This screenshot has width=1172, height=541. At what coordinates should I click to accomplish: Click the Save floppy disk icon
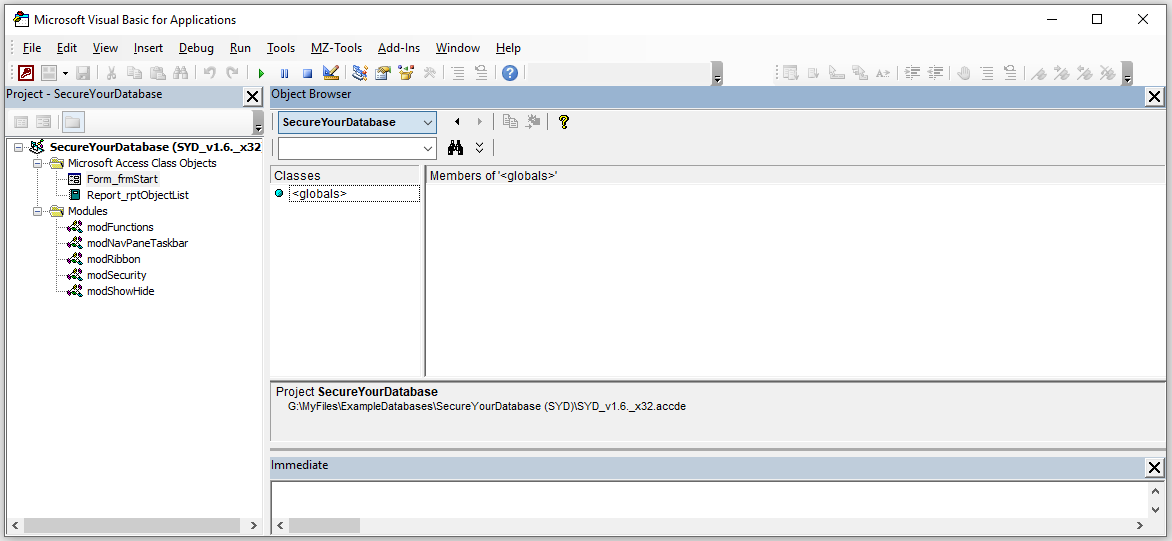pyautogui.click(x=83, y=72)
